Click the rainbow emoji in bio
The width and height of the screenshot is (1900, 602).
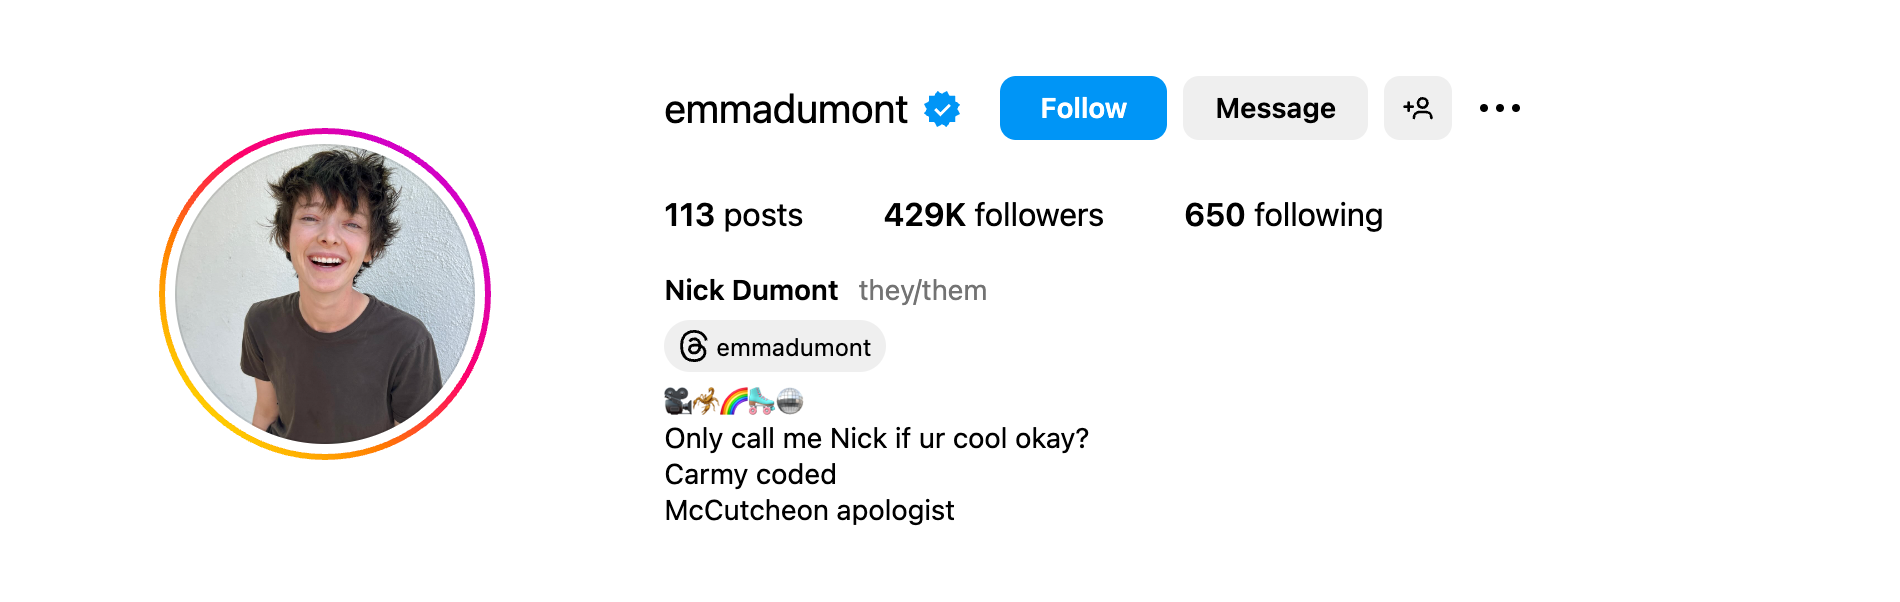pyautogui.click(x=734, y=401)
